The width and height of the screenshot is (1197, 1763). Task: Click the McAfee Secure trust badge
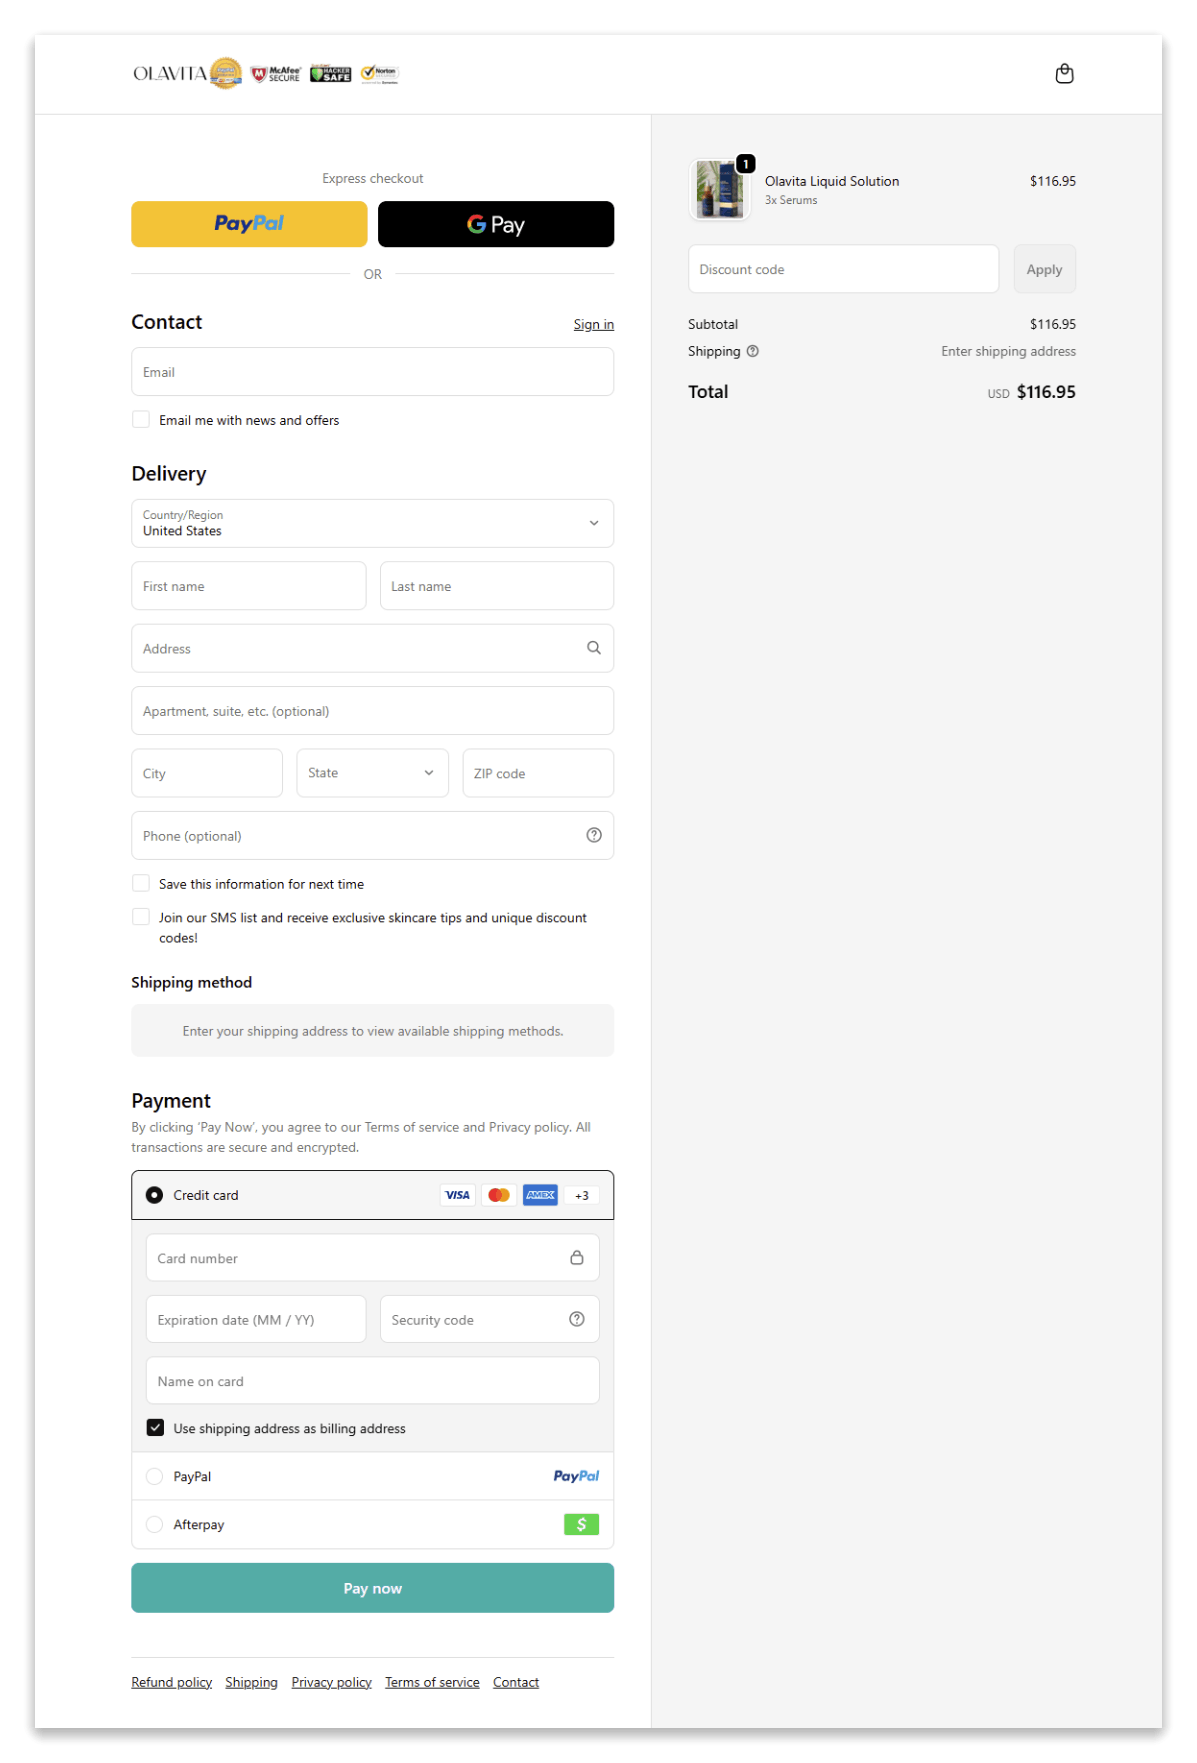click(x=276, y=74)
